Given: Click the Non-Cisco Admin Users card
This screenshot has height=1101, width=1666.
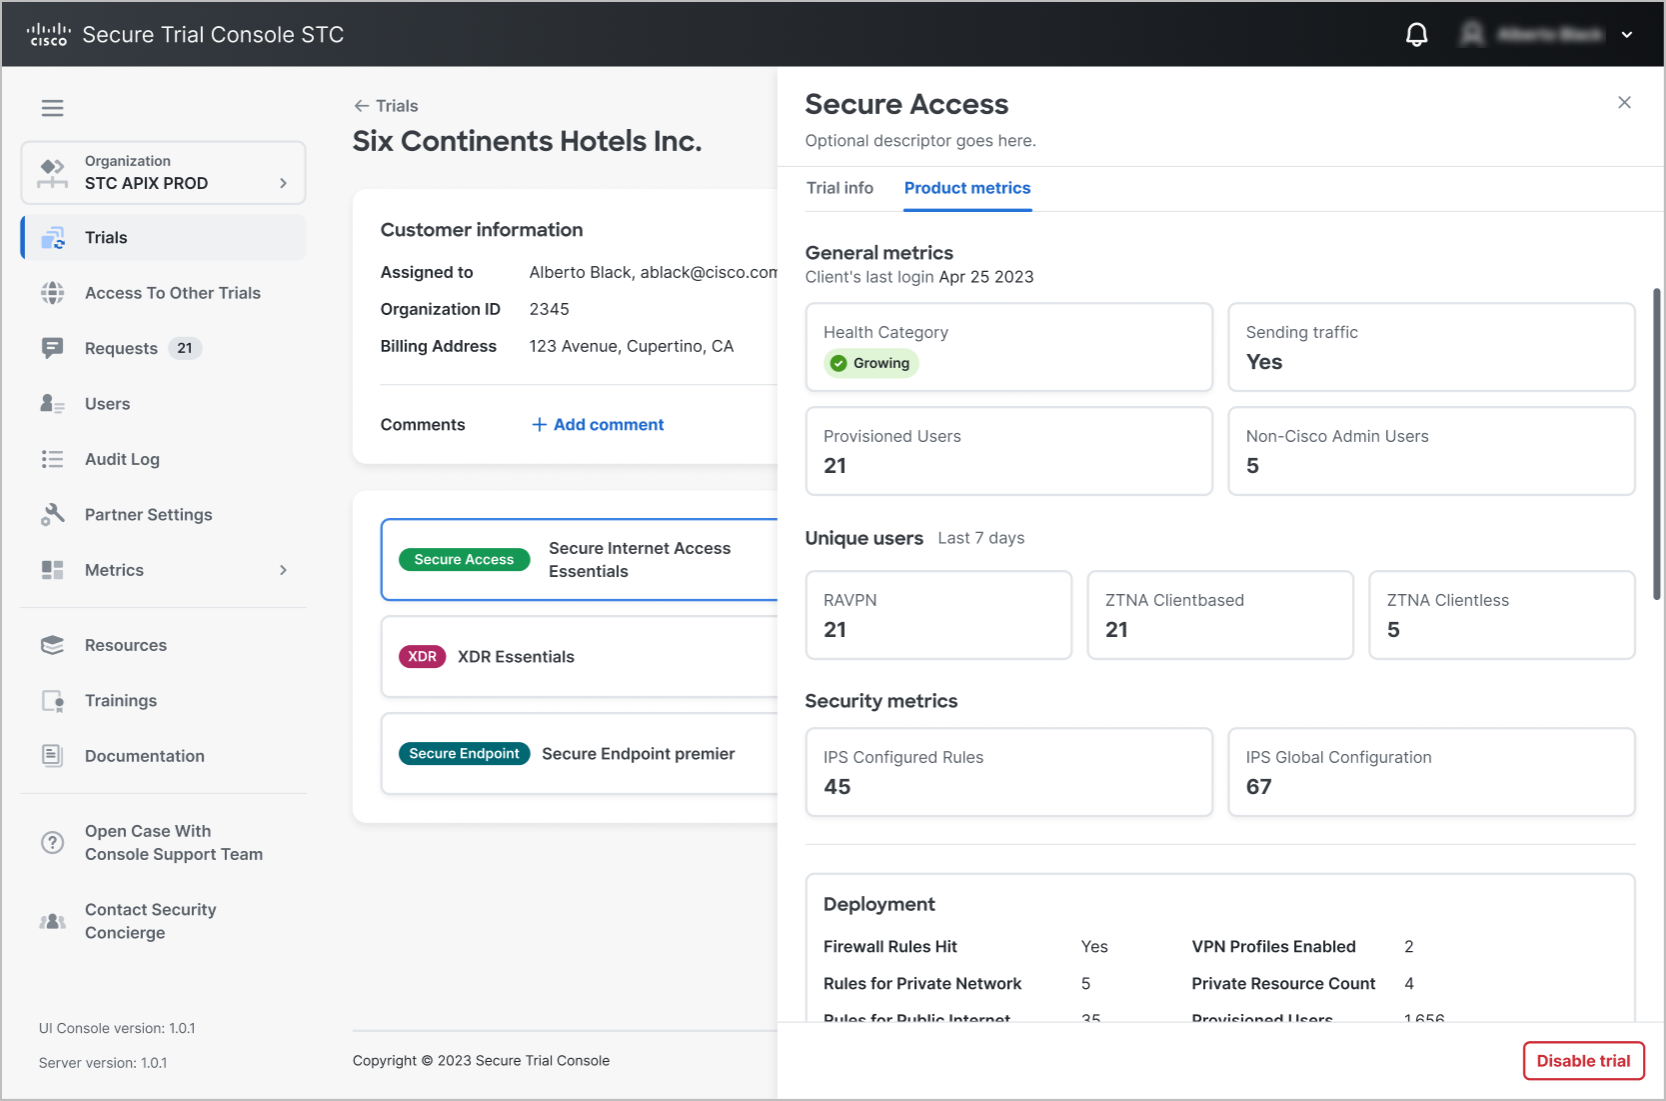Looking at the screenshot, I should click(x=1431, y=451).
